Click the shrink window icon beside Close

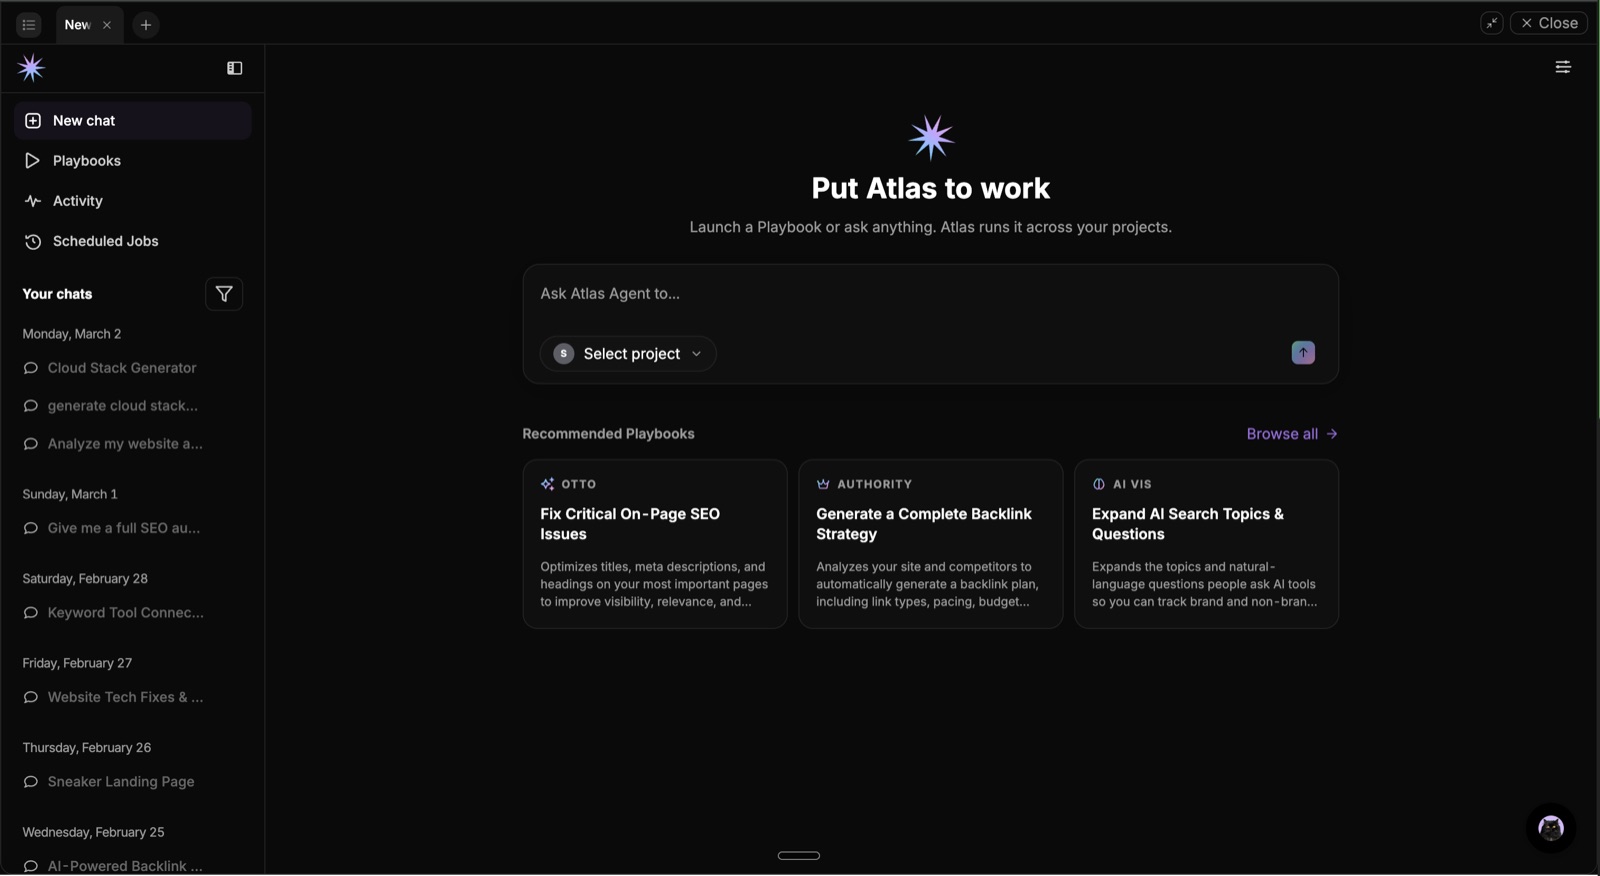tap(1492, 23)
